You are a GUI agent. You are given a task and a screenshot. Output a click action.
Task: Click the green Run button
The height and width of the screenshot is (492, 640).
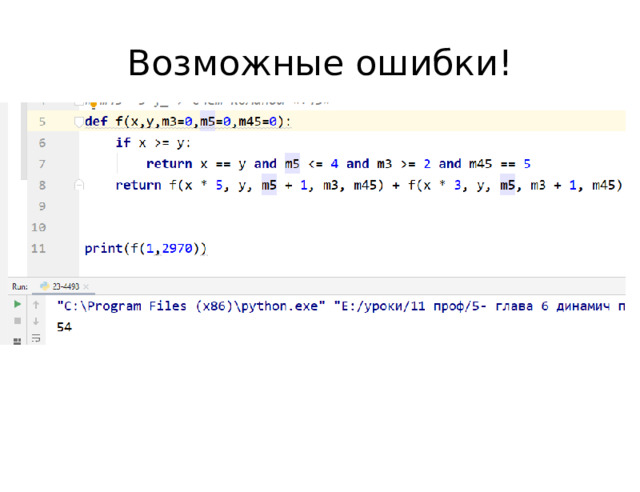click(17, 304)
